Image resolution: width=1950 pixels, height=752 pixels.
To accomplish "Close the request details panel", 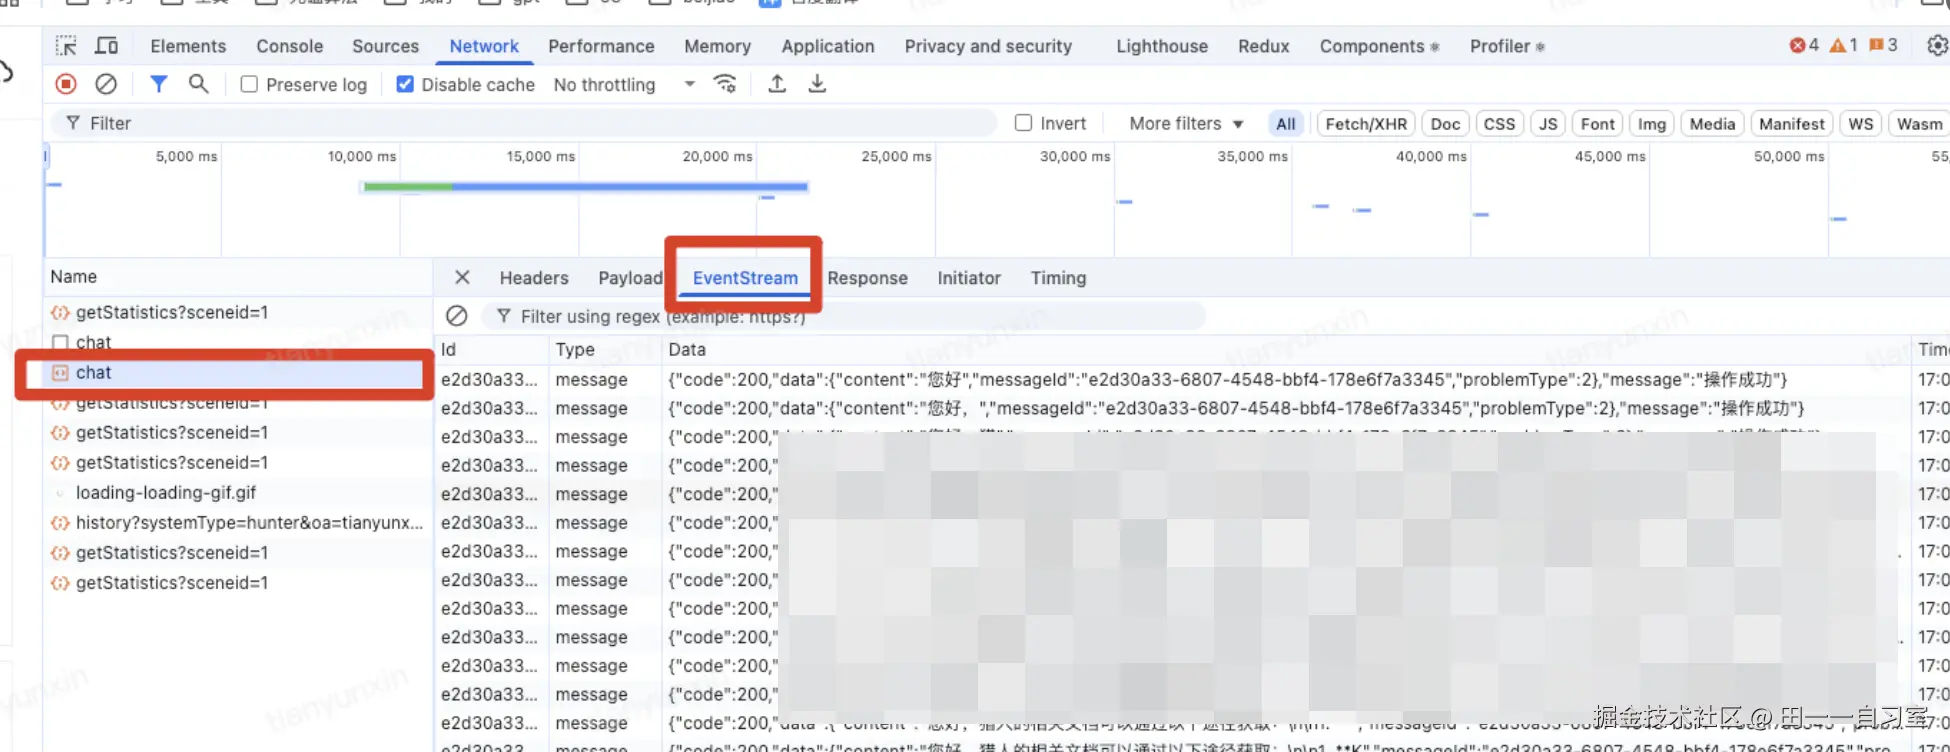I will (462, 277).
